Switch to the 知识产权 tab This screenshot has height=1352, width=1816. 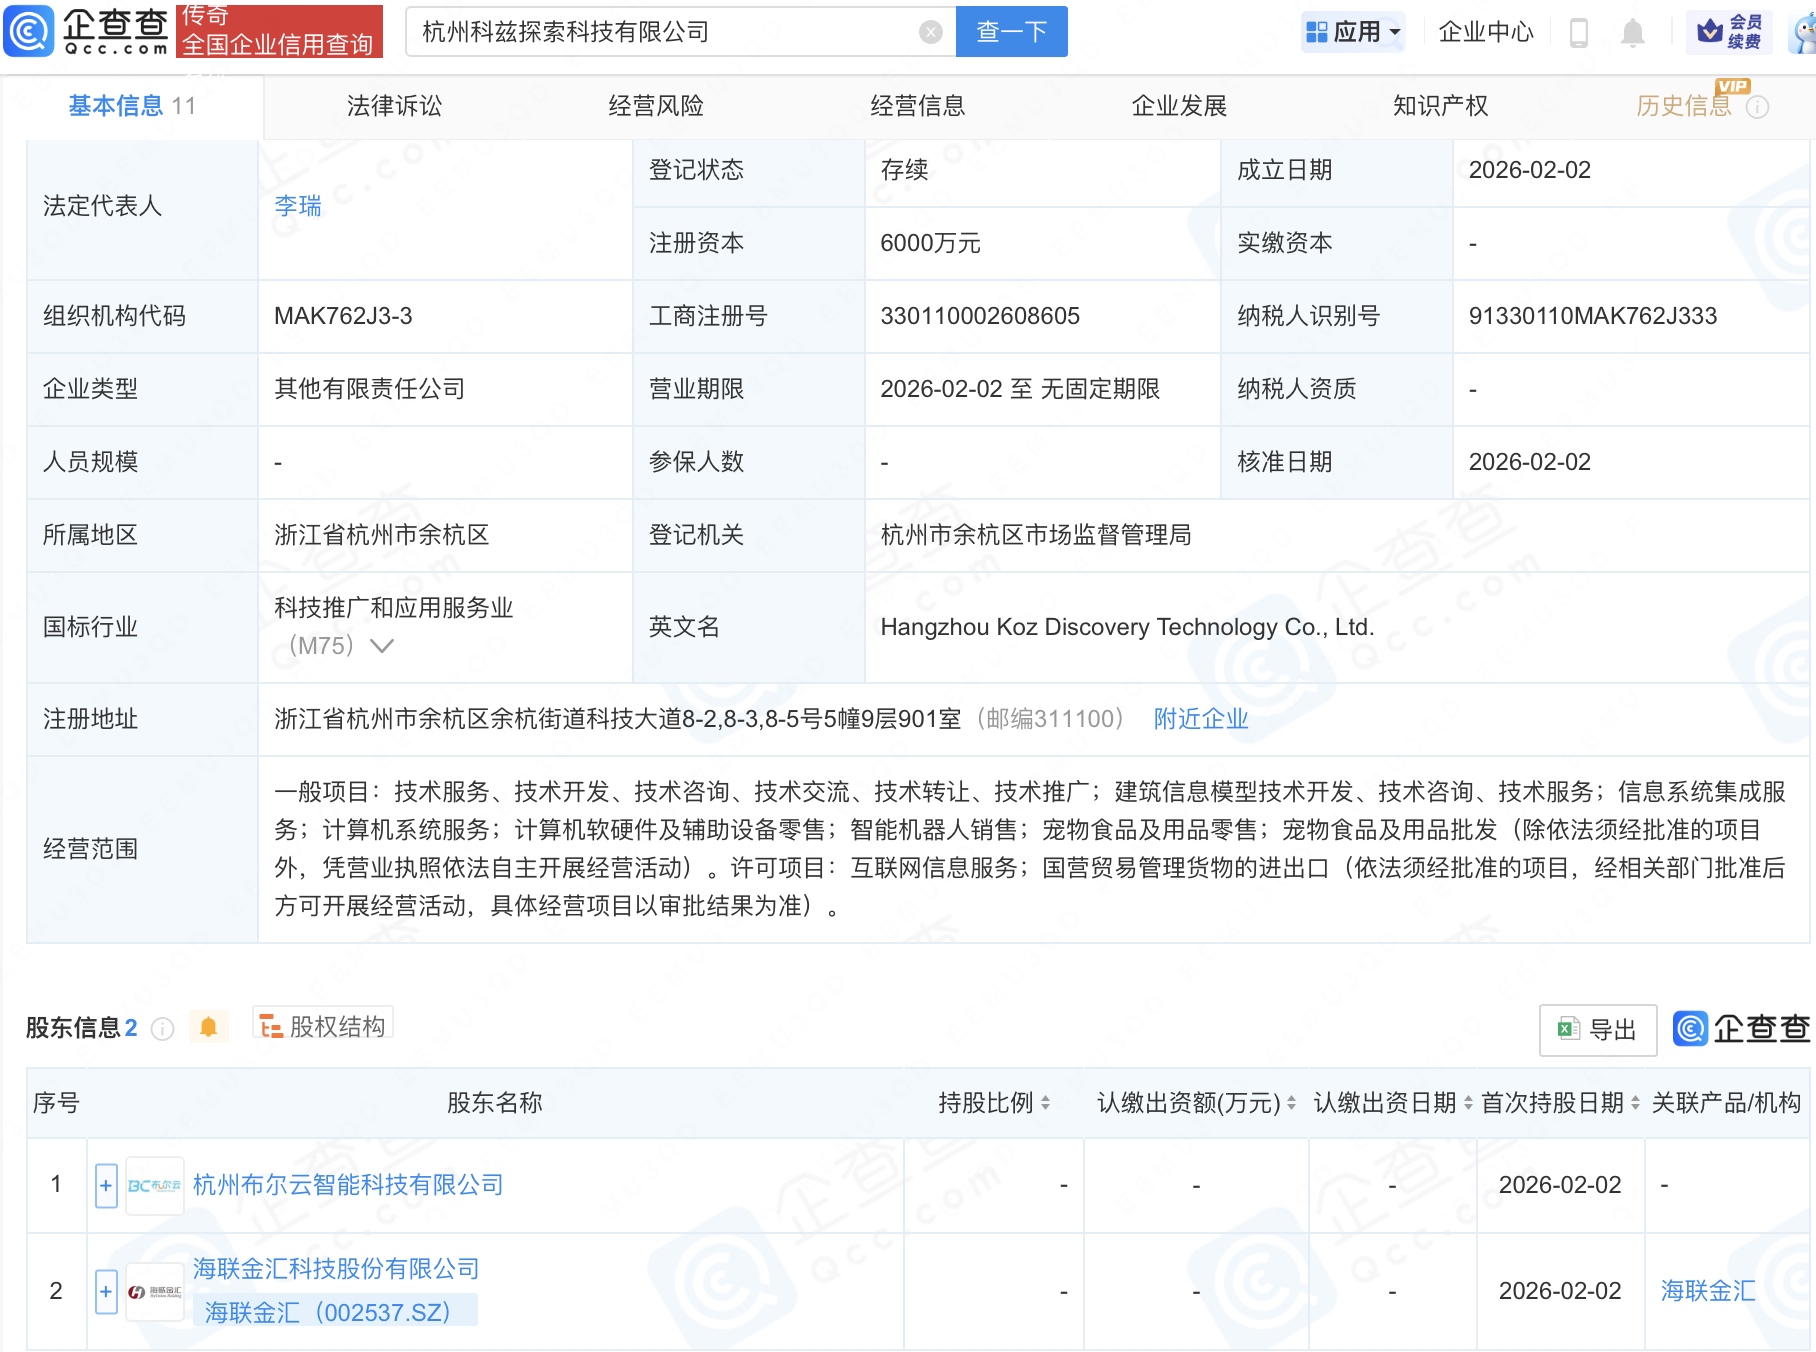[1440, 106]
